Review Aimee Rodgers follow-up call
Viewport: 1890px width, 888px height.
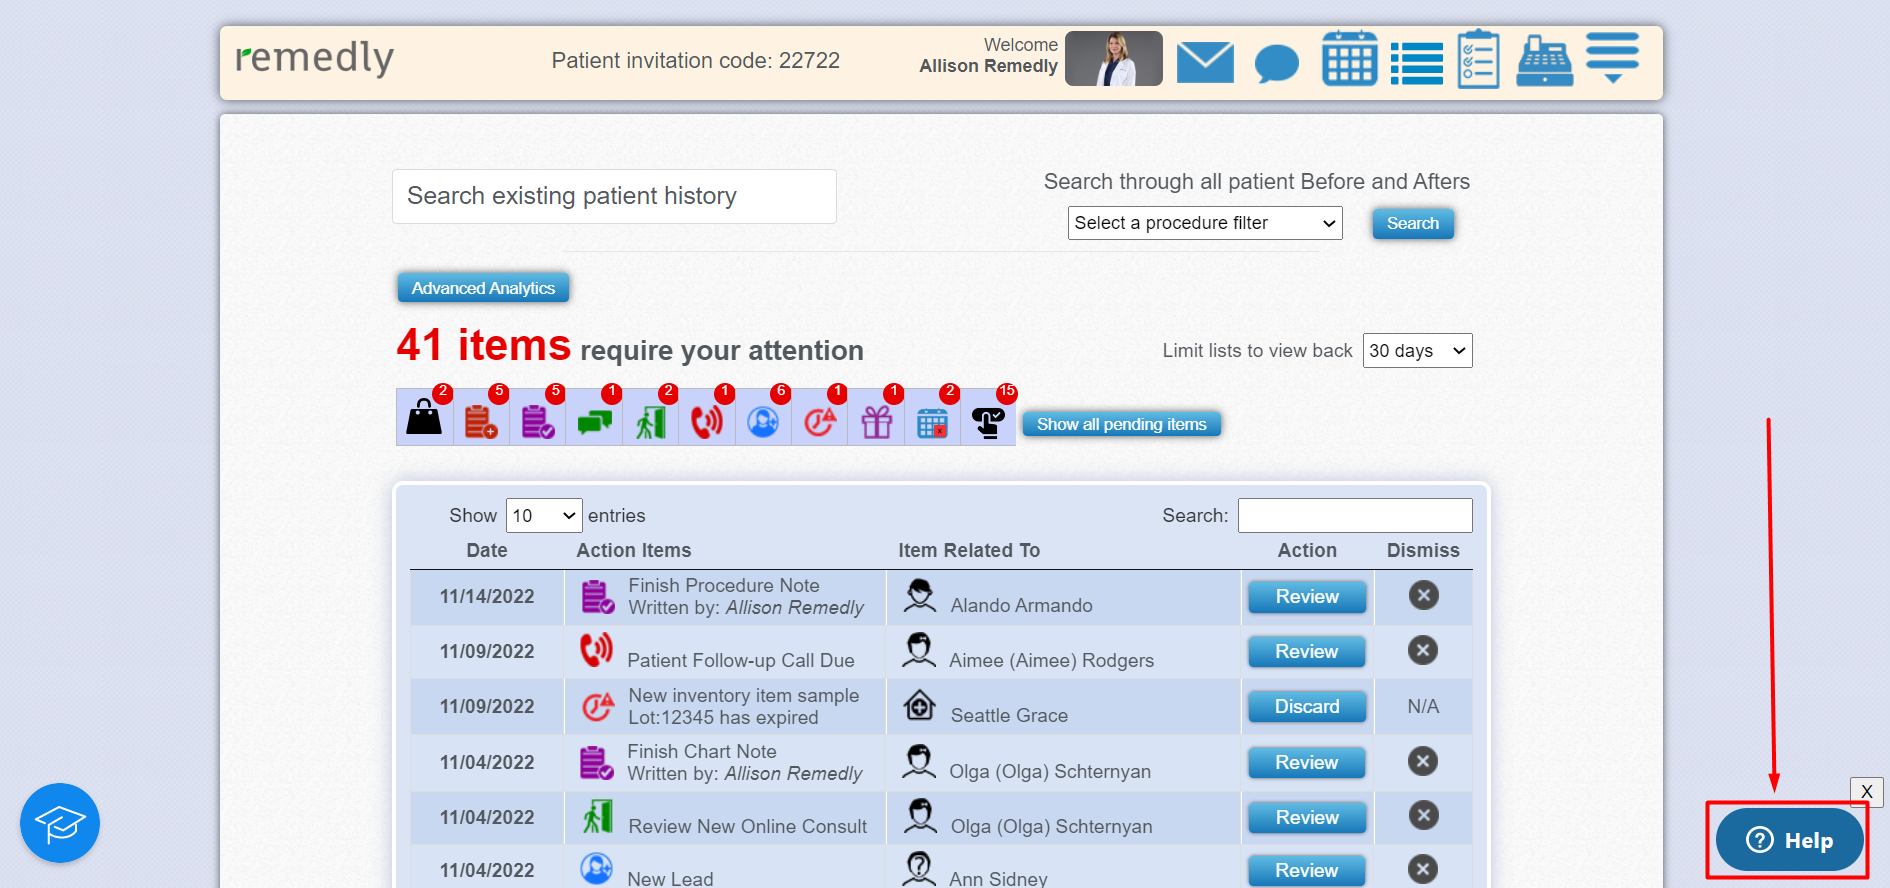coord(1307,652)
